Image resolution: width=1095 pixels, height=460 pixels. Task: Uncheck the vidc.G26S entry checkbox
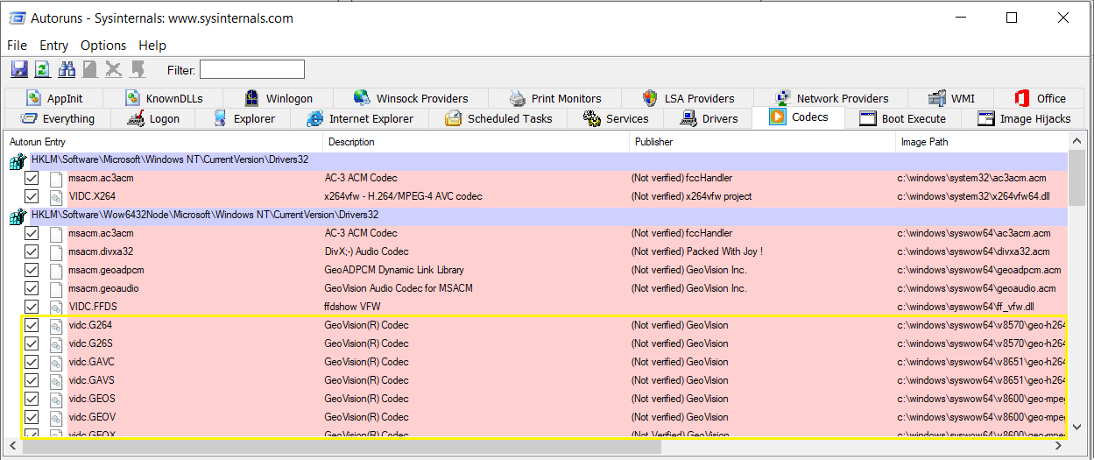click(31, 343)
